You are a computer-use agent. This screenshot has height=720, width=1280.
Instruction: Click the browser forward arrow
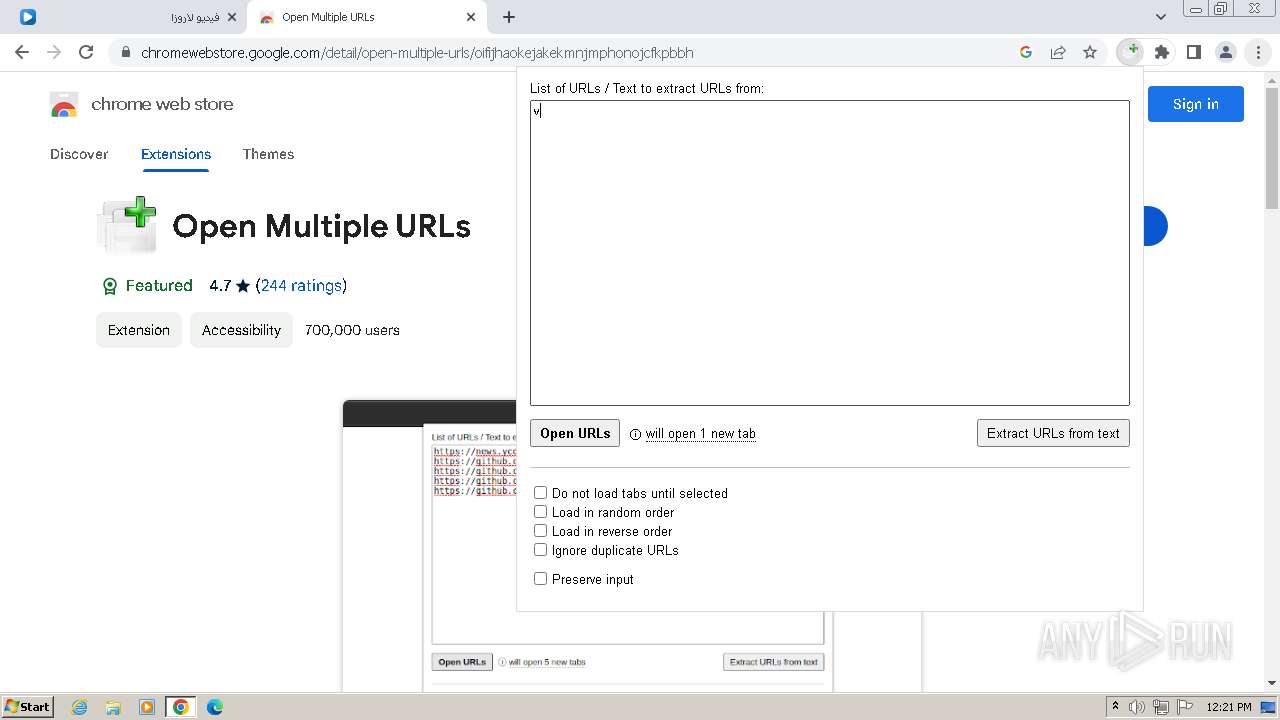tap(54, 52)
